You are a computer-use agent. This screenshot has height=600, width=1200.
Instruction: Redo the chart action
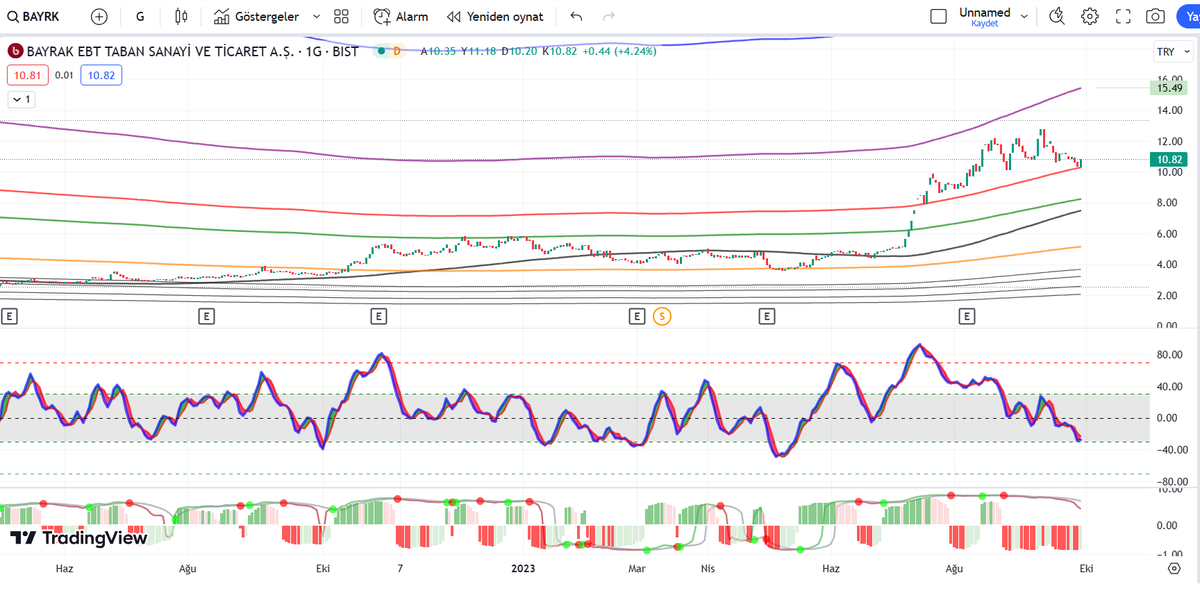click(609, 17)
